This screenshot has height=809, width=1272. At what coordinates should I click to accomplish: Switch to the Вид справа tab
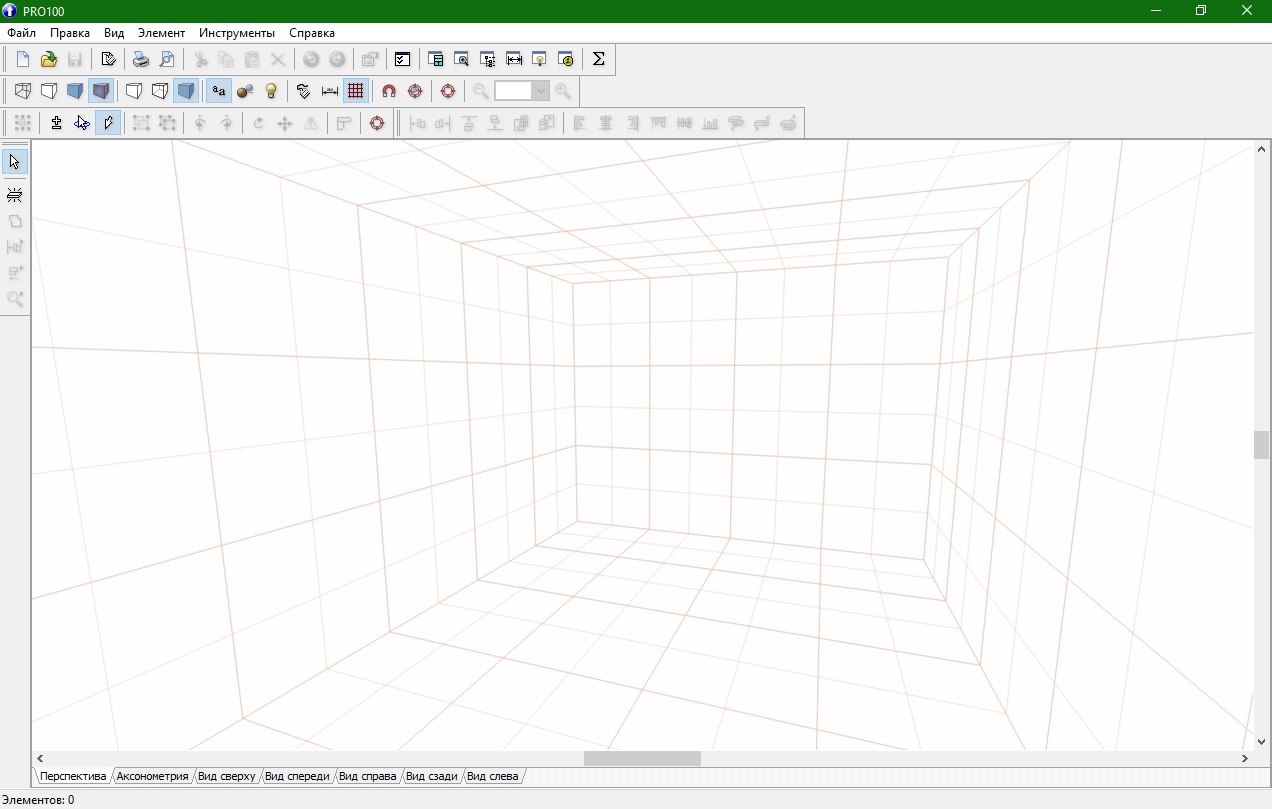(x=368, y=776)
